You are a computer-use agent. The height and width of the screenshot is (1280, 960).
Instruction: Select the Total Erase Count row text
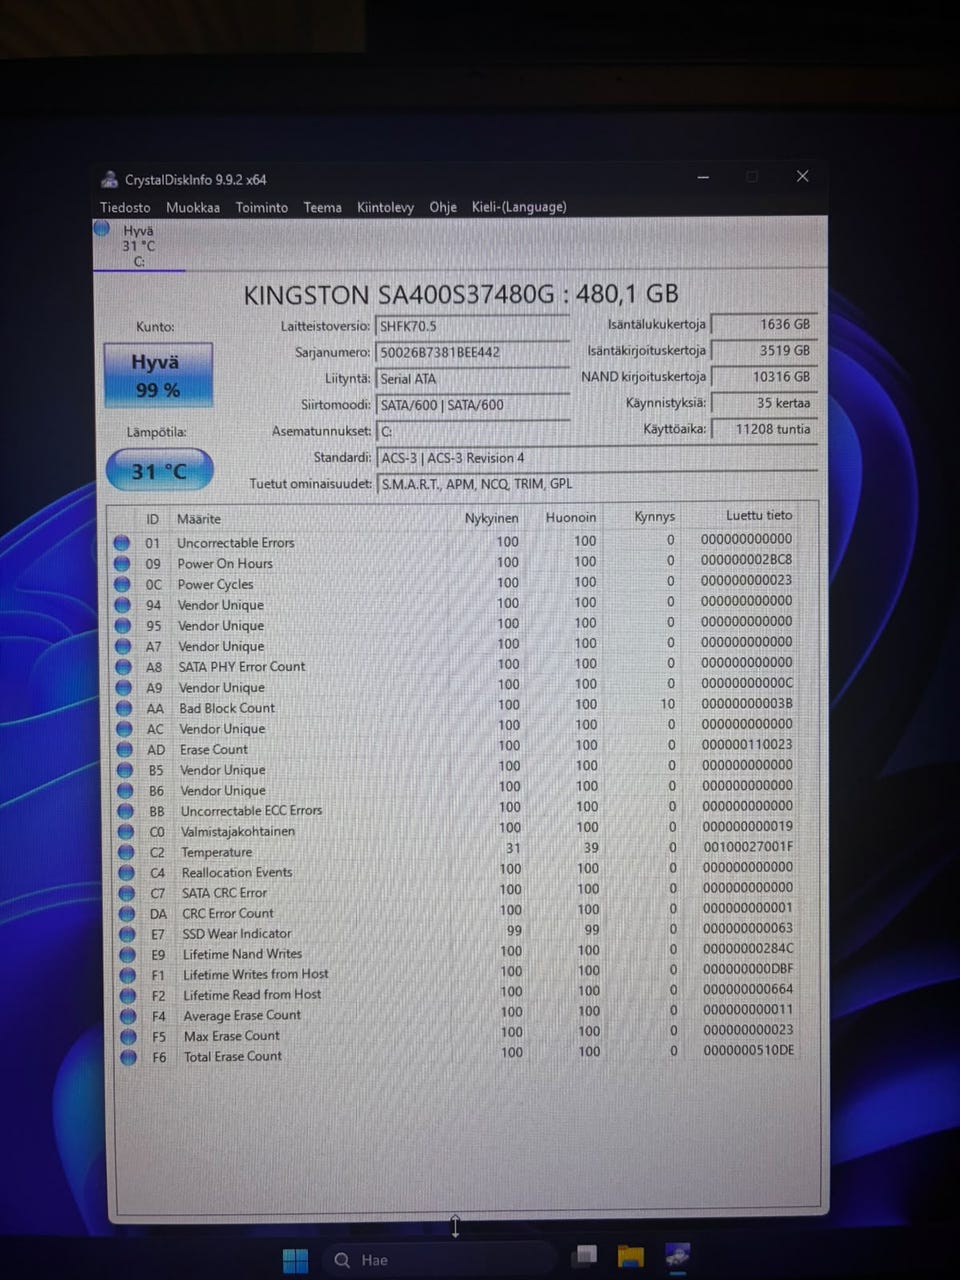pyautogui.click(x=233, y=1056)
